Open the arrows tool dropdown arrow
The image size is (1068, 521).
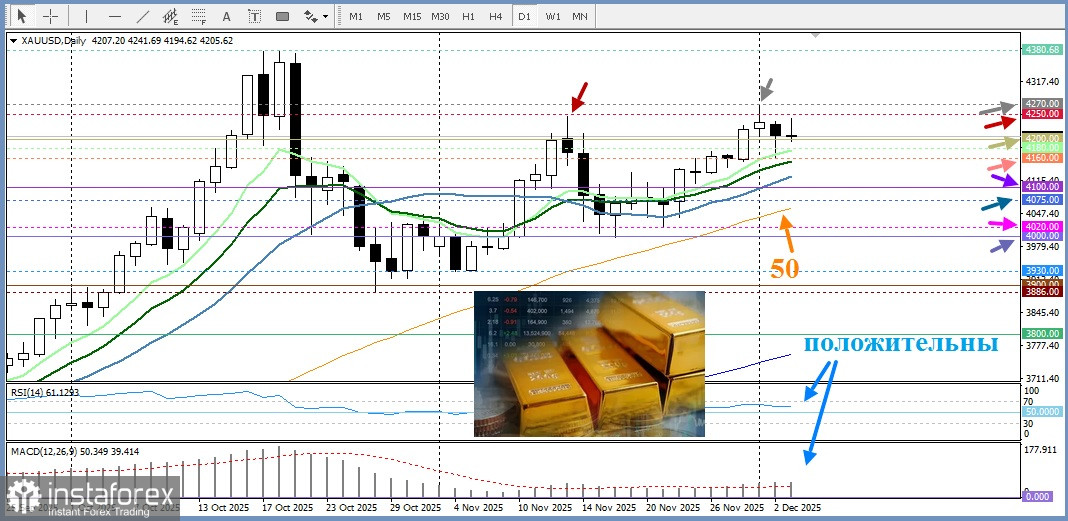point(326,16)
